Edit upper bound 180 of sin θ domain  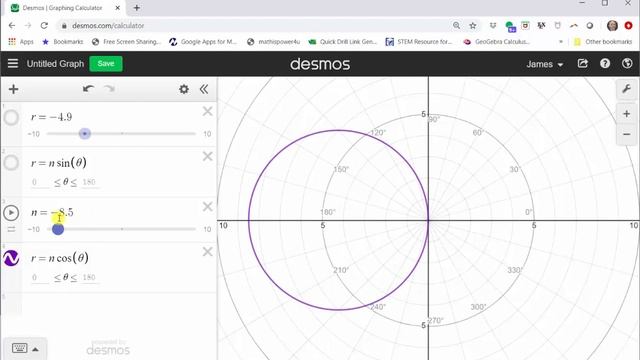(x=89, y=182)
